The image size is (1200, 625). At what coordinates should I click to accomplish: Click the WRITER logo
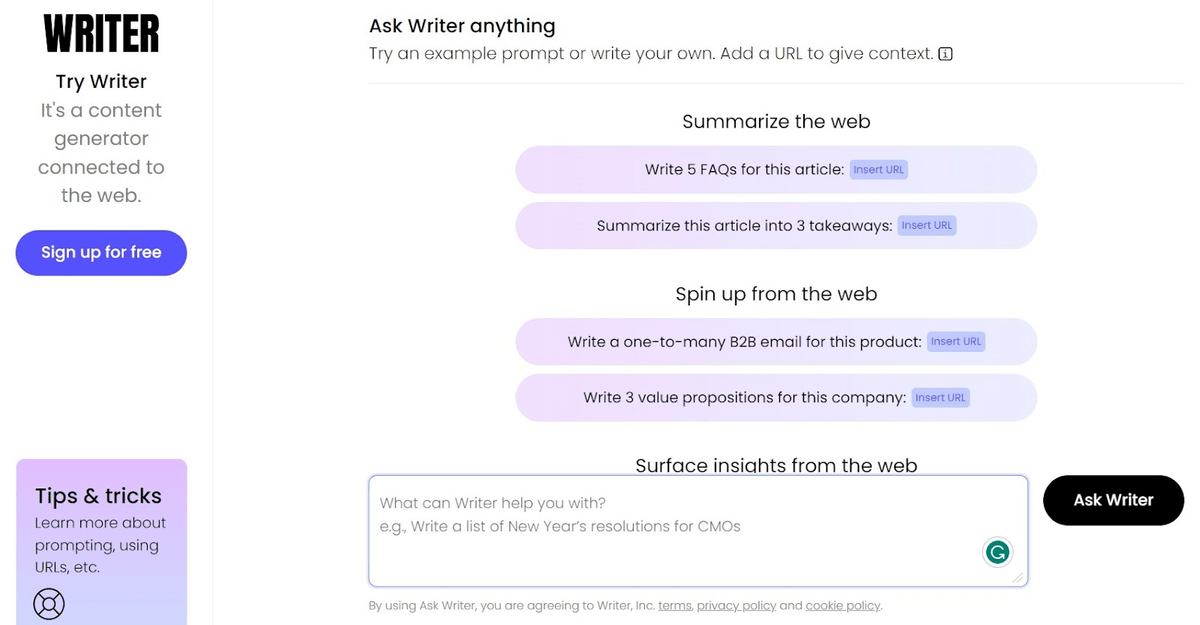(x=101, y=33)
